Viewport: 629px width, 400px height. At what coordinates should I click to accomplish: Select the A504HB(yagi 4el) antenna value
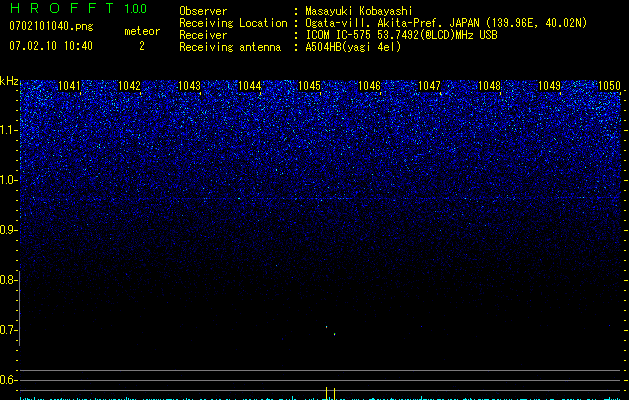pos(353,47)
